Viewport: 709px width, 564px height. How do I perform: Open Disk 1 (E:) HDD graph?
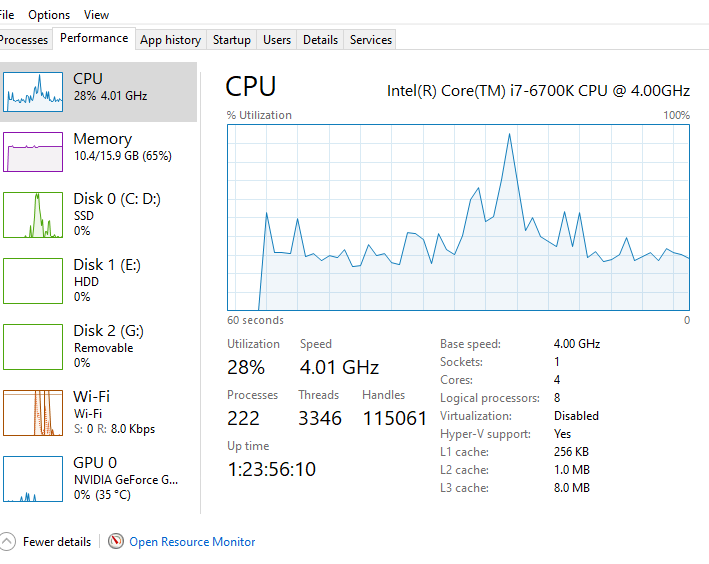(x=33, y=281)
